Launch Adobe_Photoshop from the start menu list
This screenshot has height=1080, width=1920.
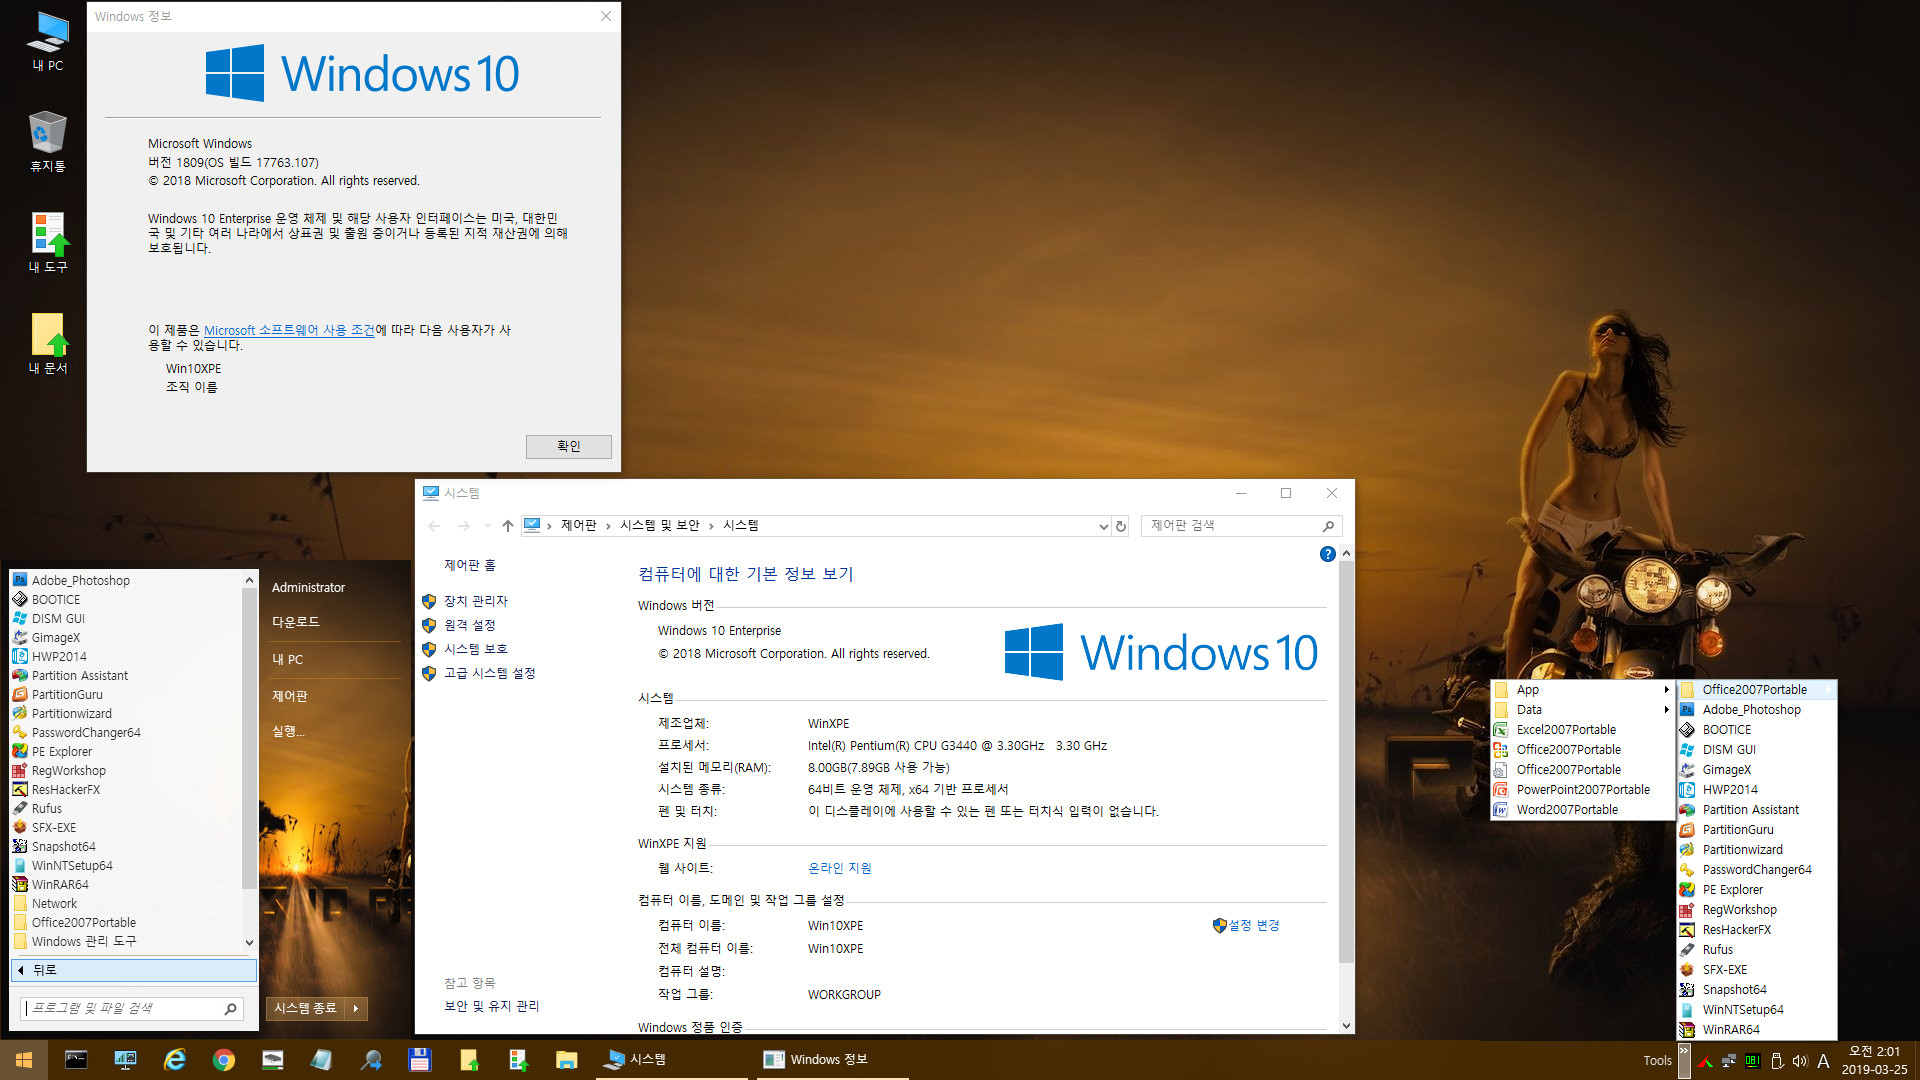(80, 580)
